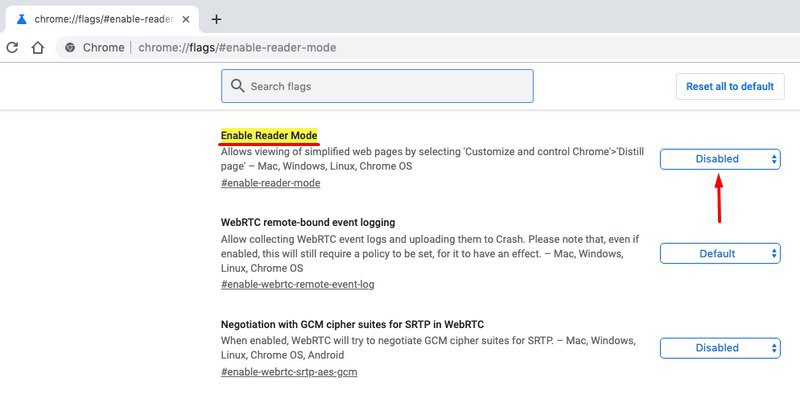Click the Chrome site info icon in address bar

pos(70,47)
